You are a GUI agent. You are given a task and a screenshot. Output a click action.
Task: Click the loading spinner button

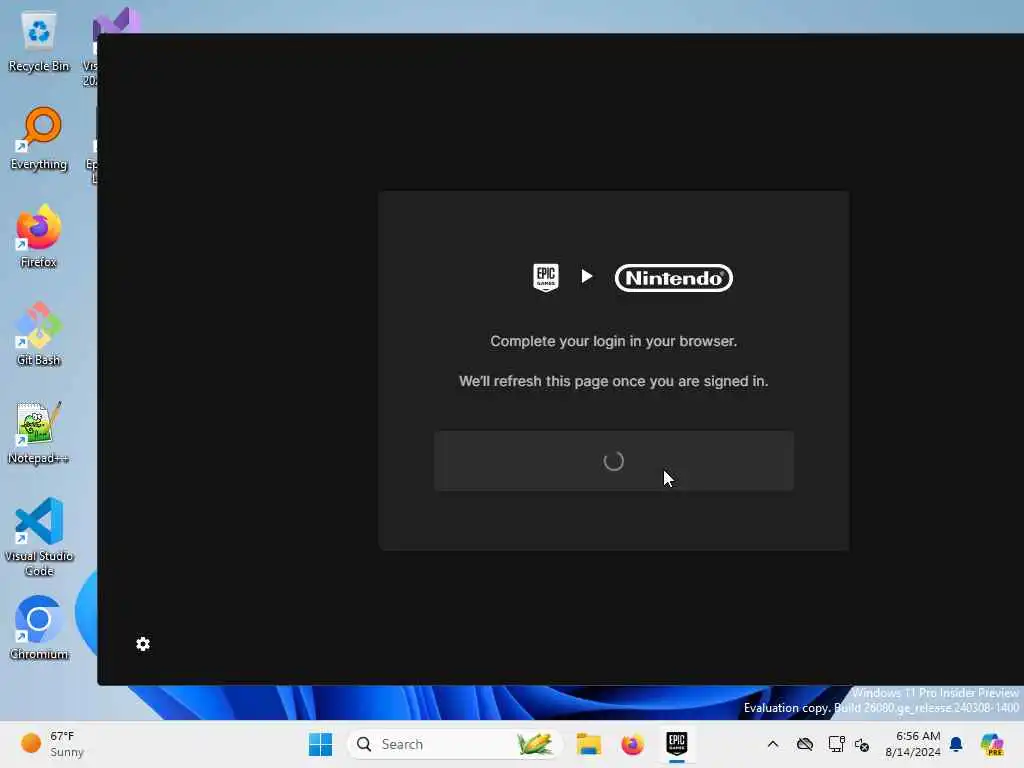[x=613, y=461]
